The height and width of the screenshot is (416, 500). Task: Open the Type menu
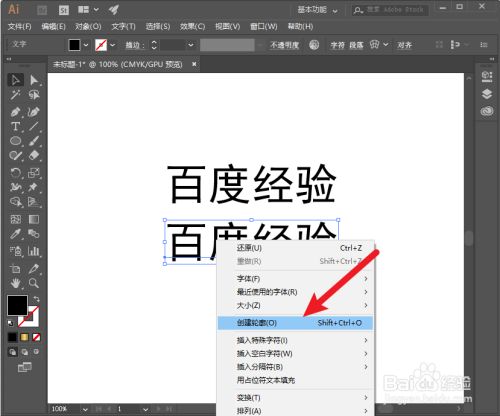tap(123, 27)
